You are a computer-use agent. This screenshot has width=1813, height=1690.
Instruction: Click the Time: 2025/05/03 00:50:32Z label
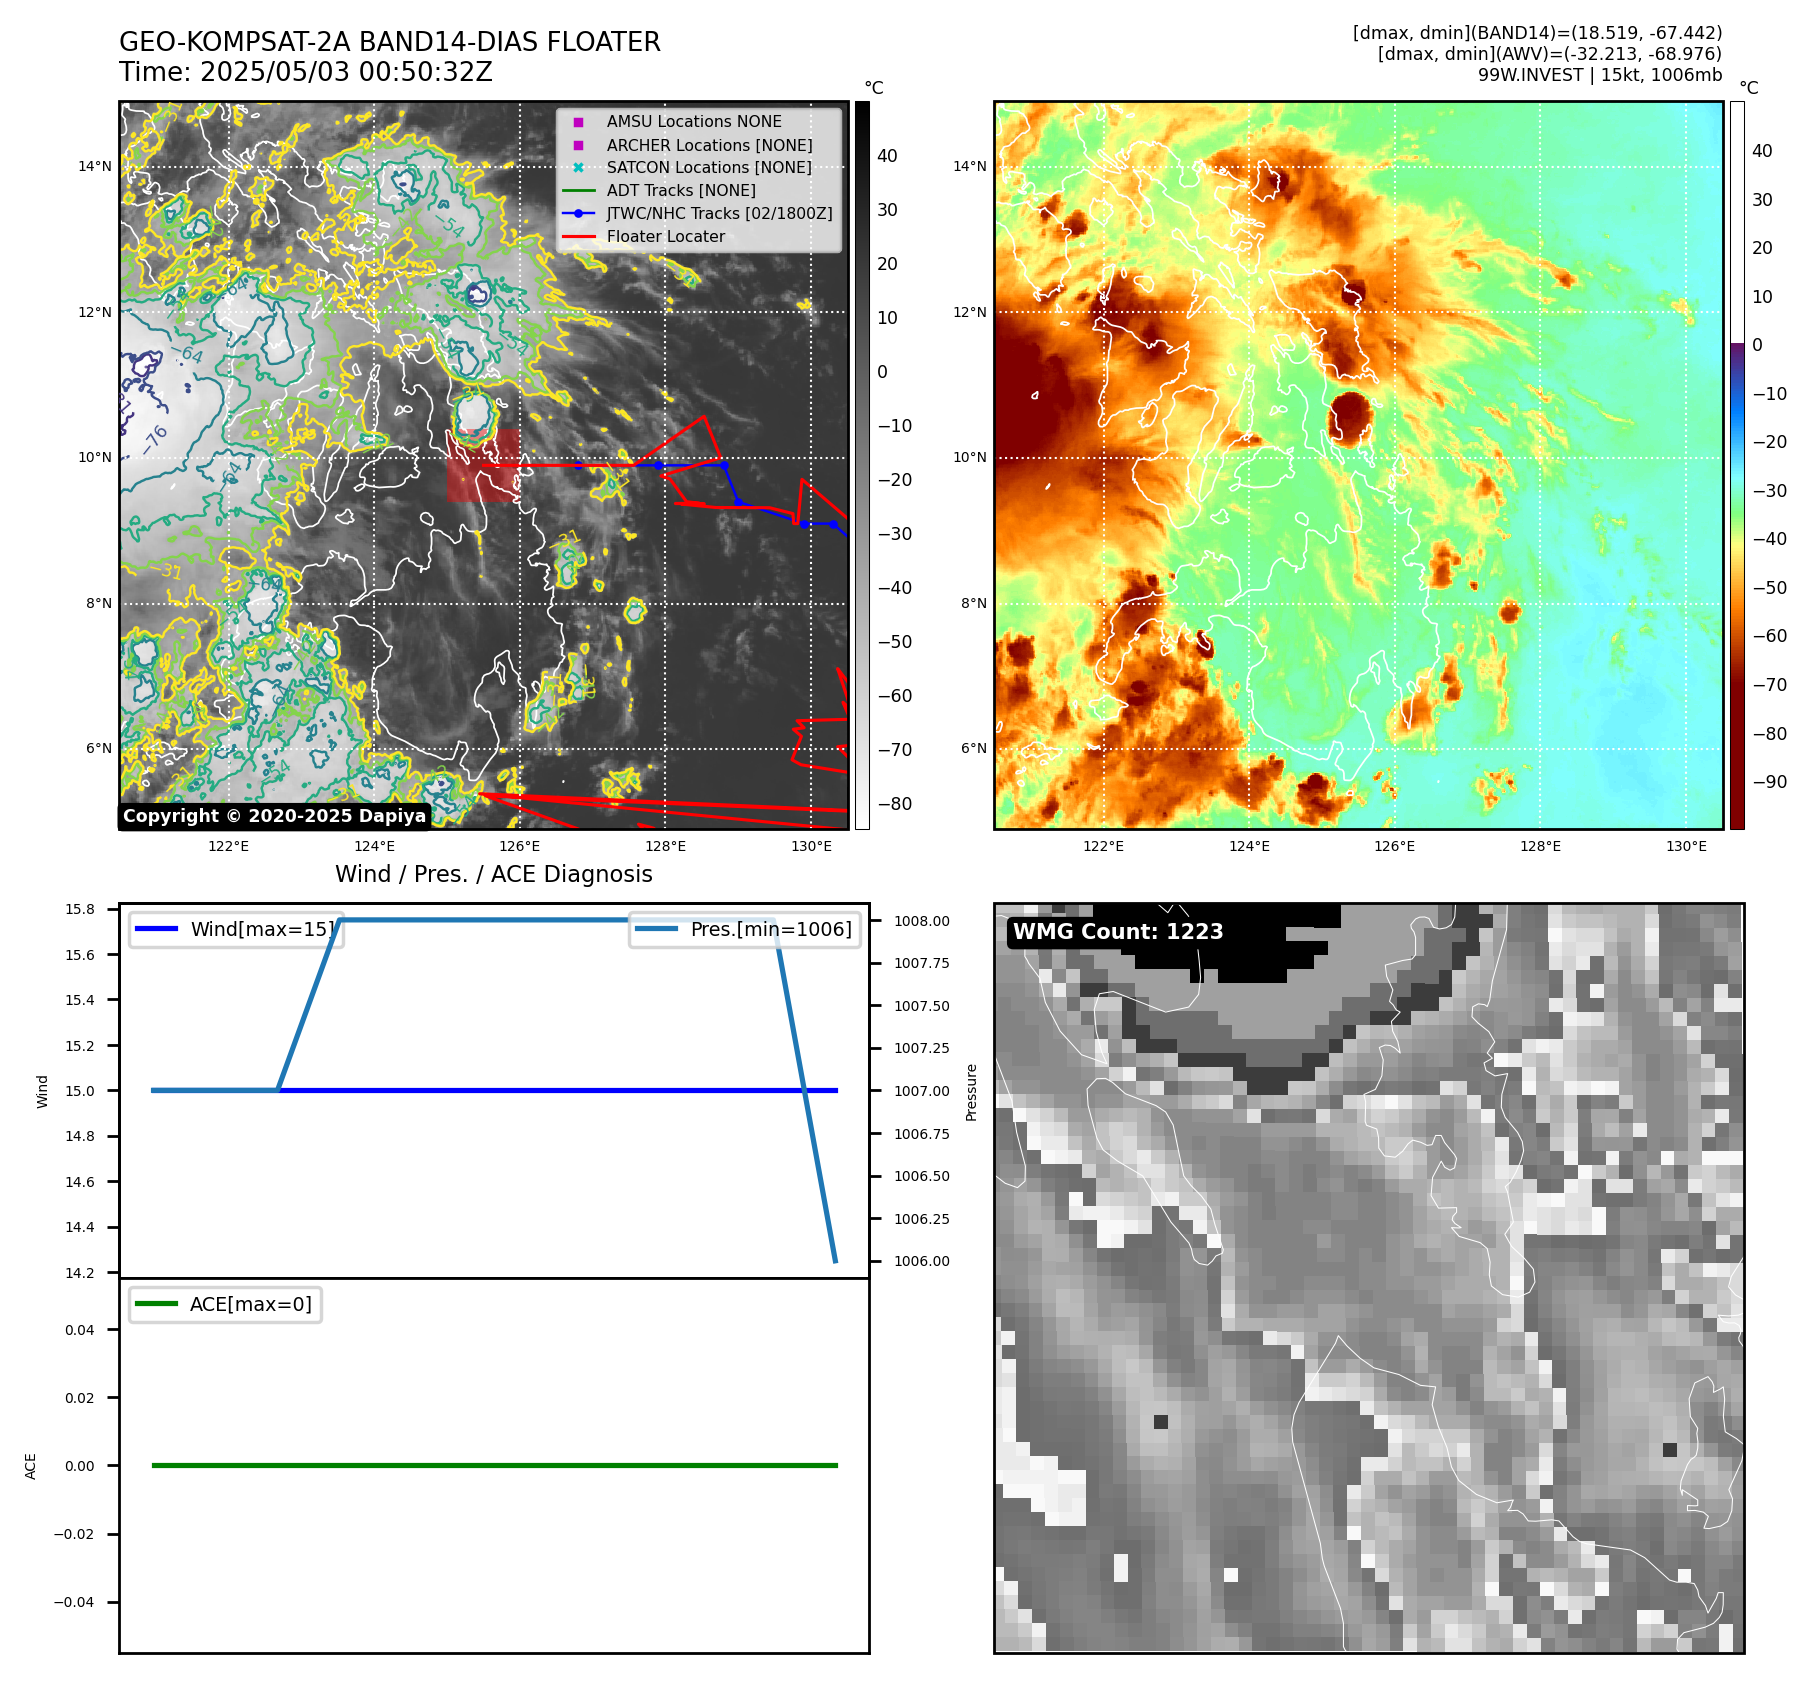coord(306,72)
